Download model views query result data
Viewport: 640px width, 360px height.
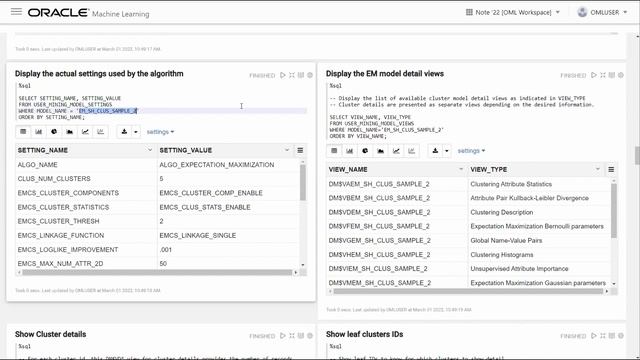[435, 151]
